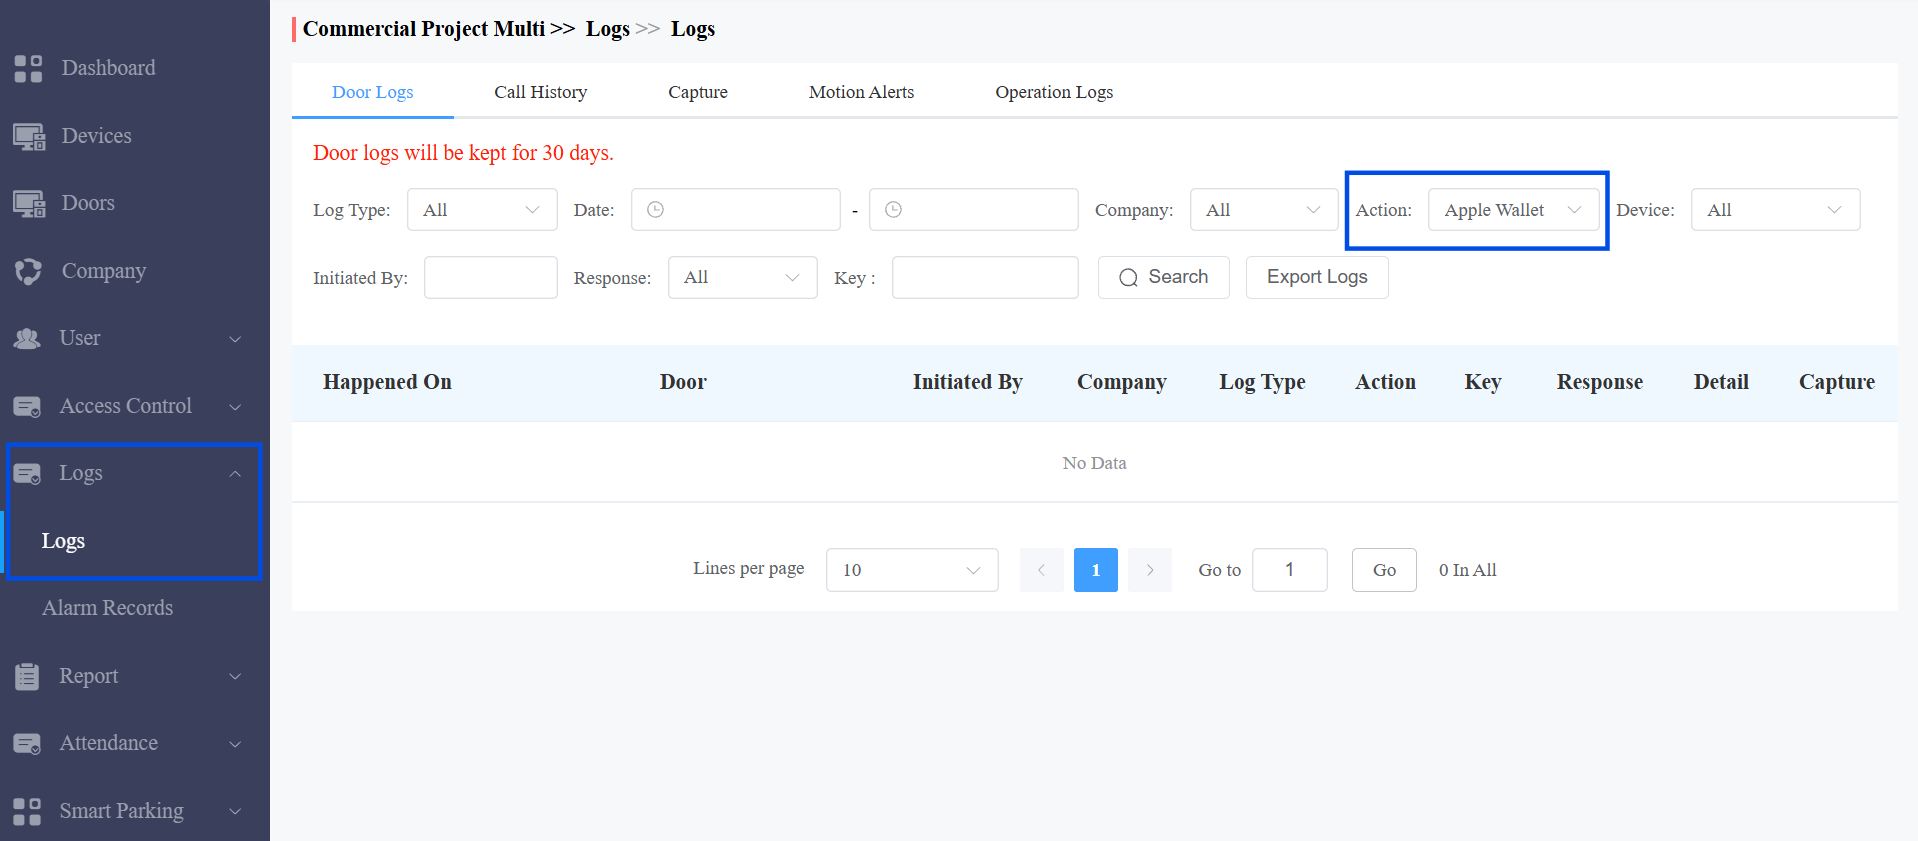Click the 0 In All count
The height and width of the screenshot is (841, 1918).
[1468, 570]
